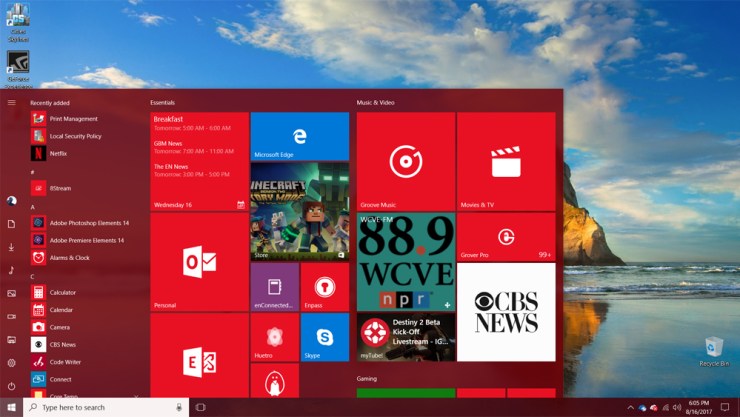
Task: Open the WCVE 88.9 radio tile
Action: click(x=406, y=262)
